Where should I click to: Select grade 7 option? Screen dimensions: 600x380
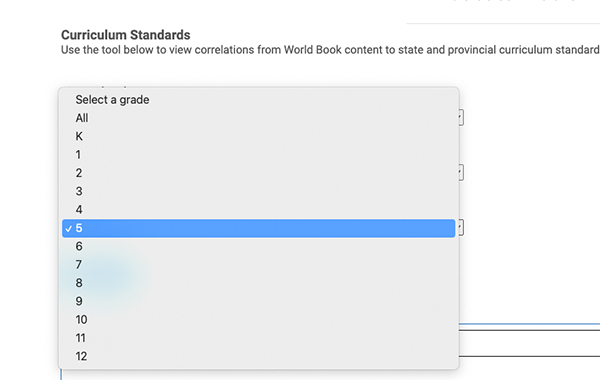click(258, 265)
